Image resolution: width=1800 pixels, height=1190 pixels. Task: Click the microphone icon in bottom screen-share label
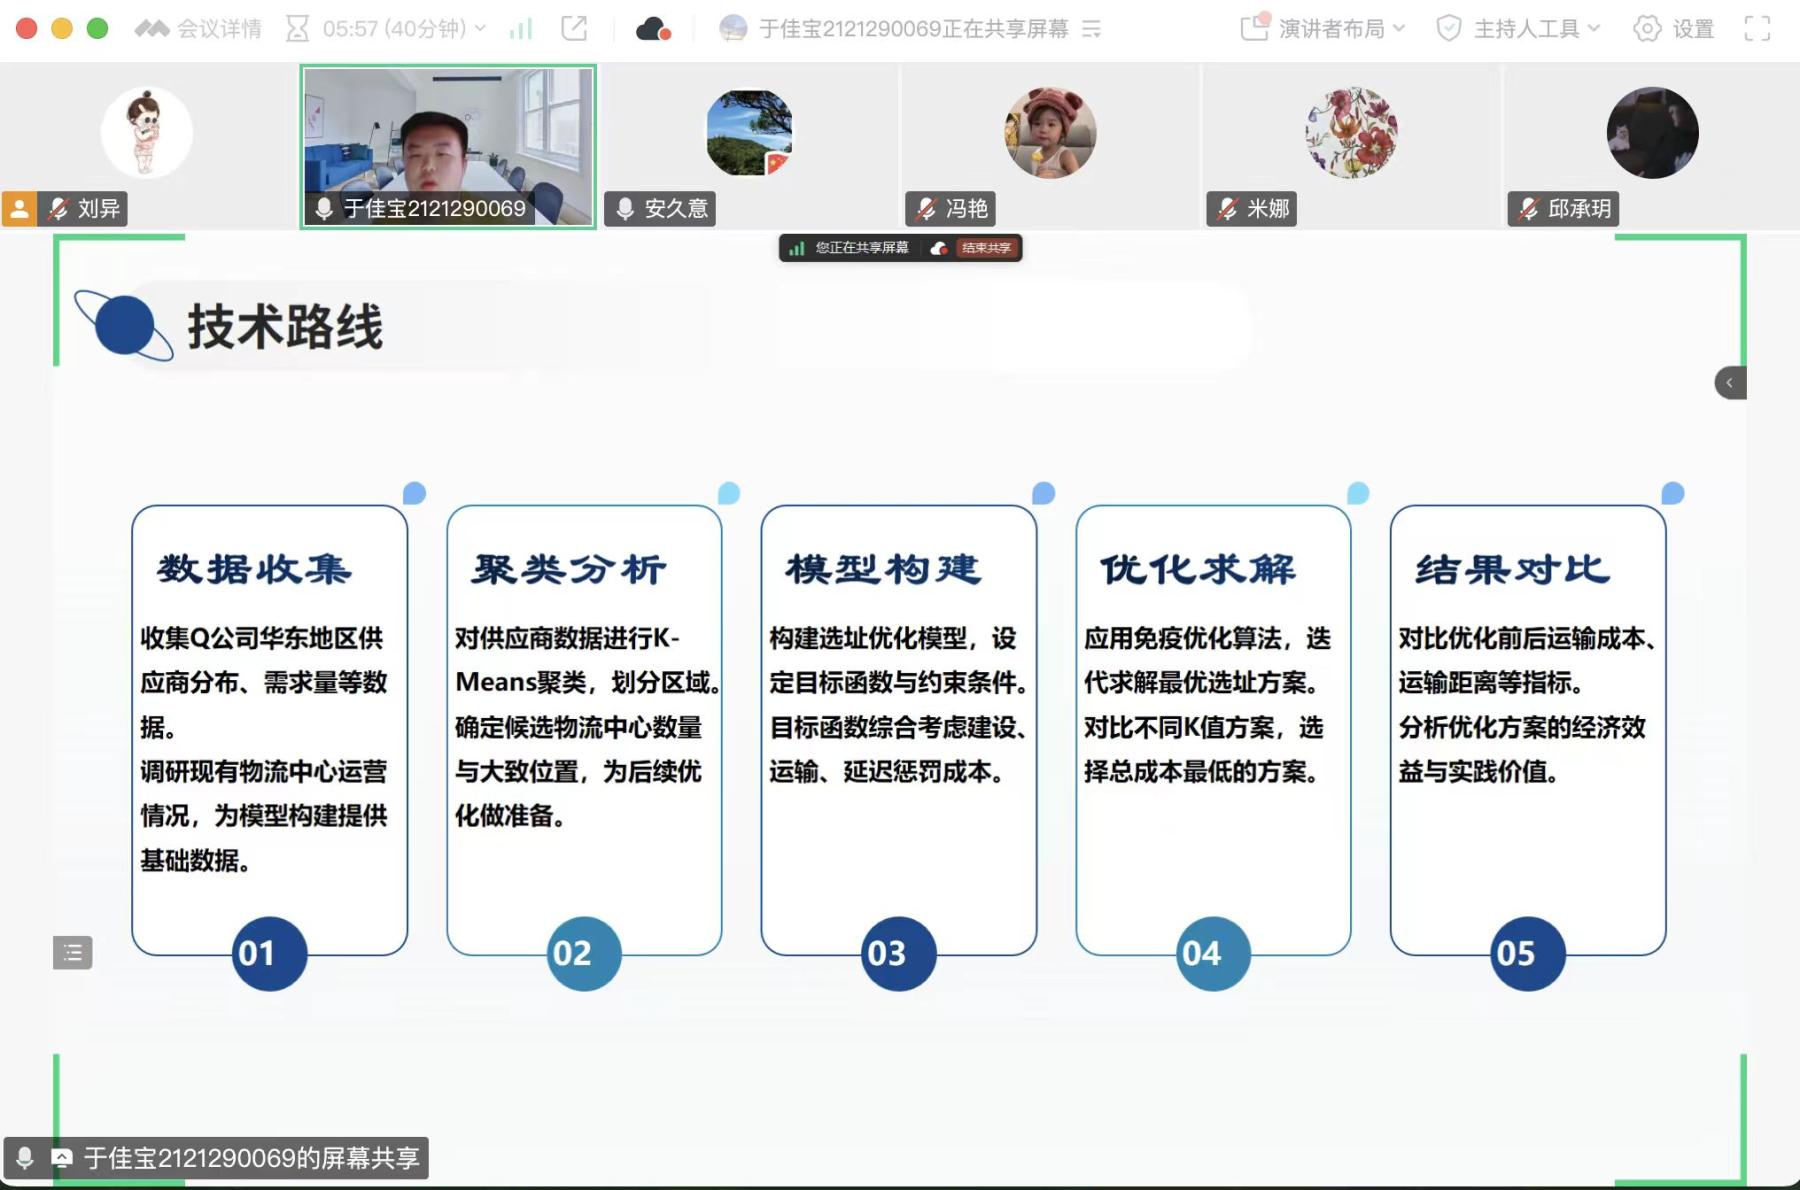(25, 1158)
